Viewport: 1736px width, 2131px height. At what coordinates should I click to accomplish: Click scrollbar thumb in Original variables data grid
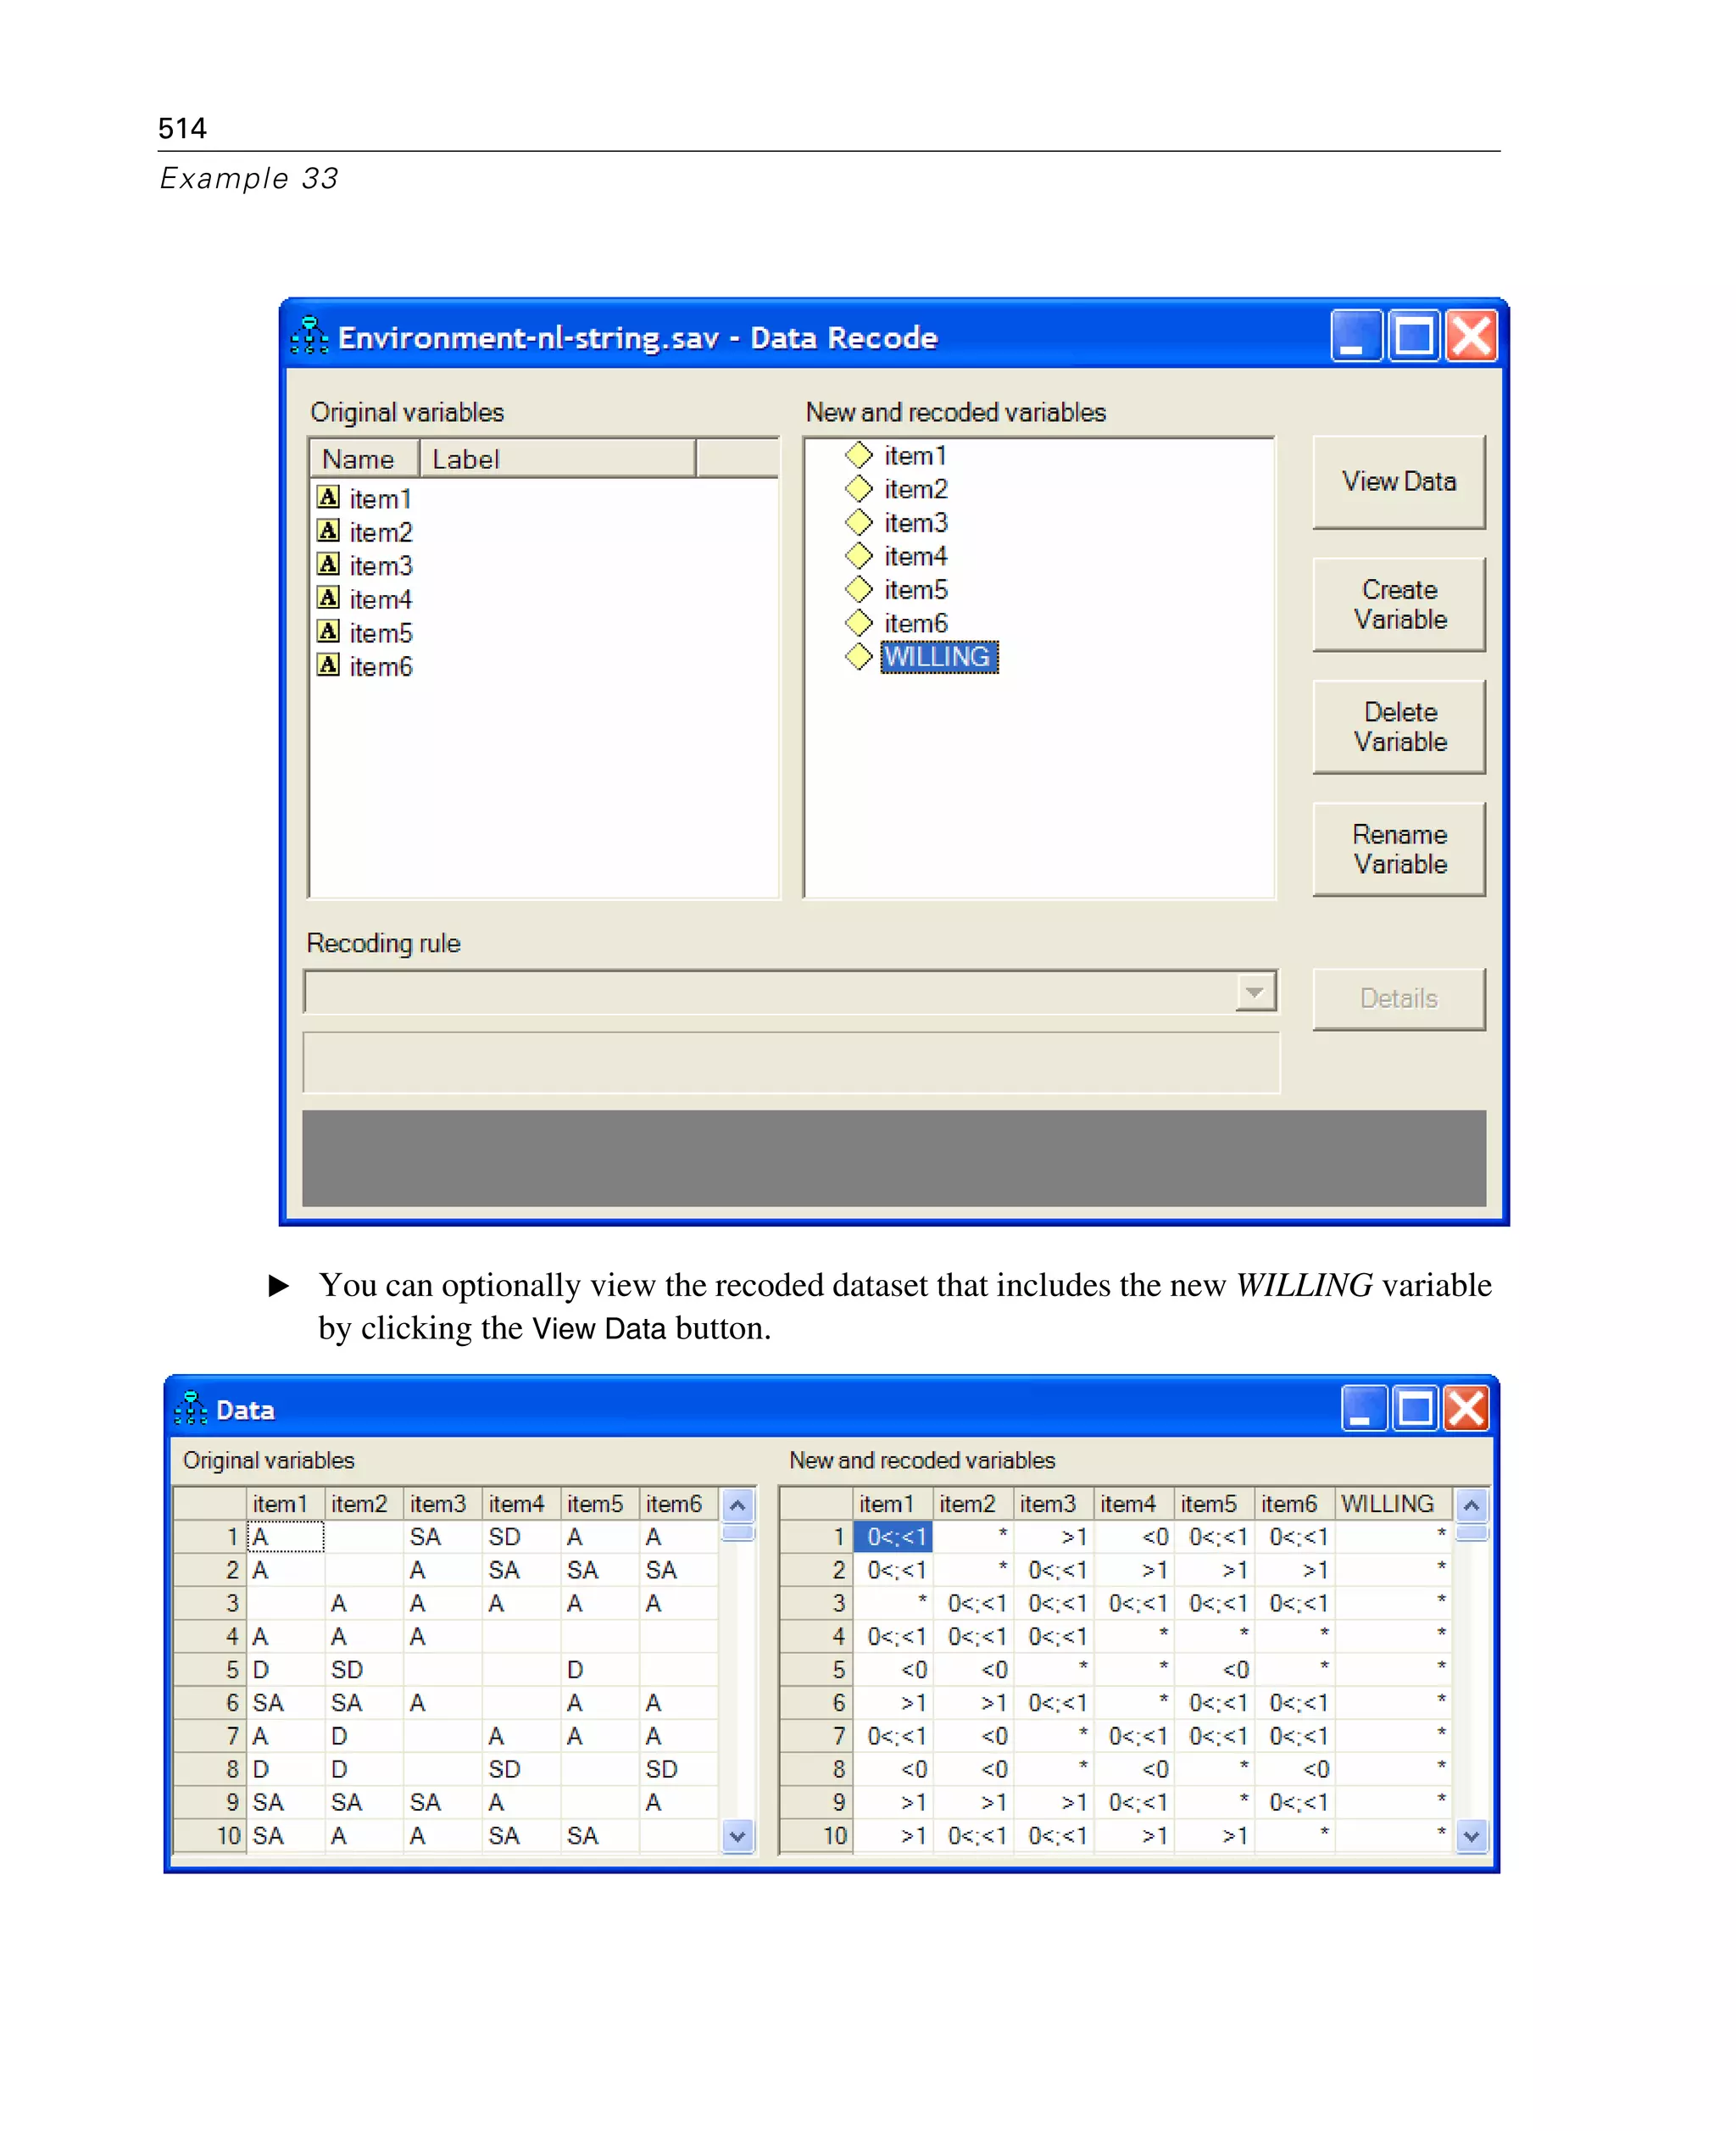click(x=738, y=1533)
